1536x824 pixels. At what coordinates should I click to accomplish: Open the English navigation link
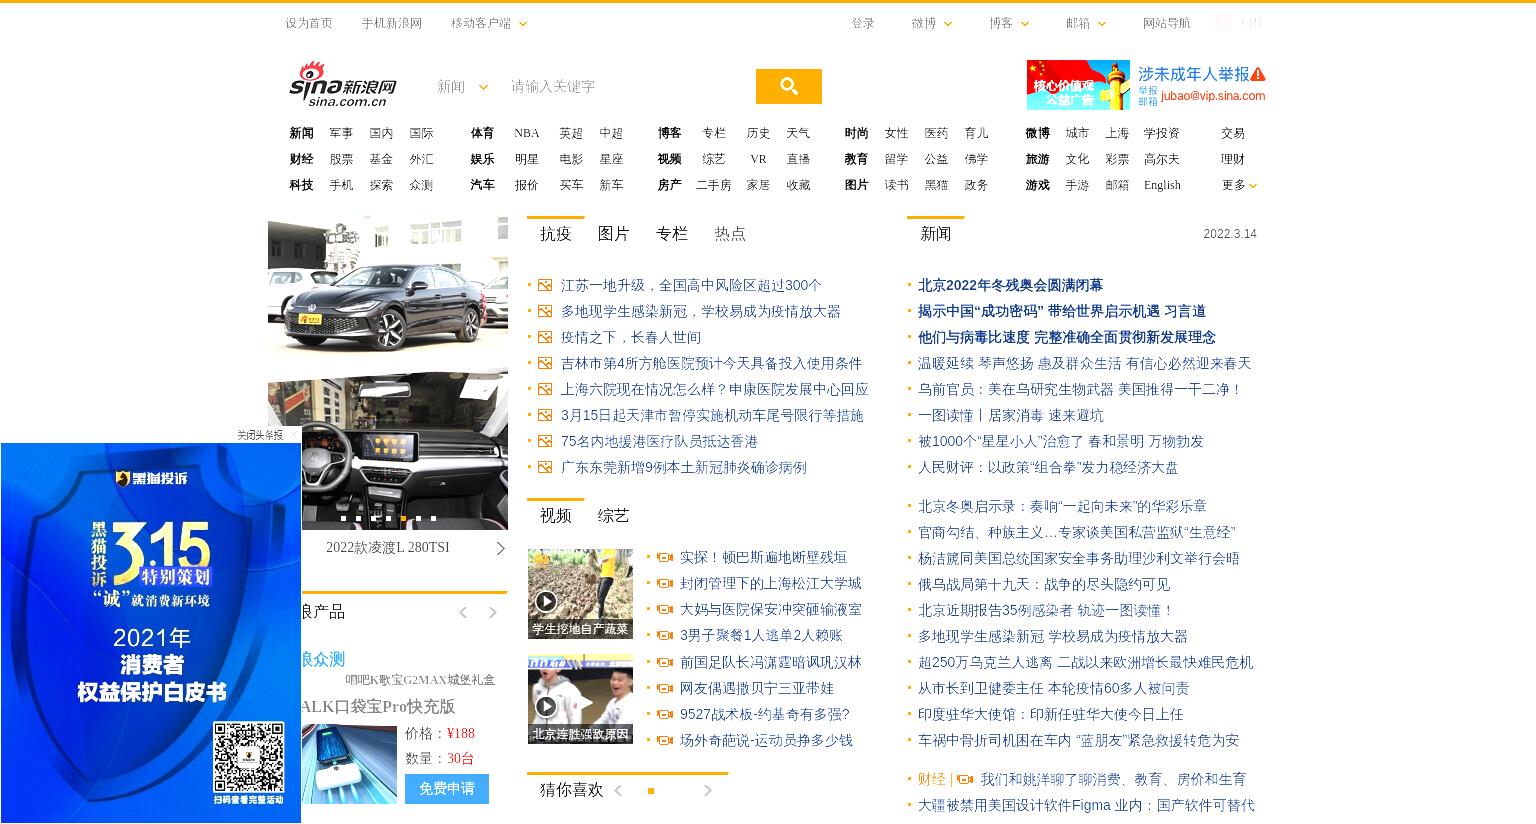(x=1162, y=185)
